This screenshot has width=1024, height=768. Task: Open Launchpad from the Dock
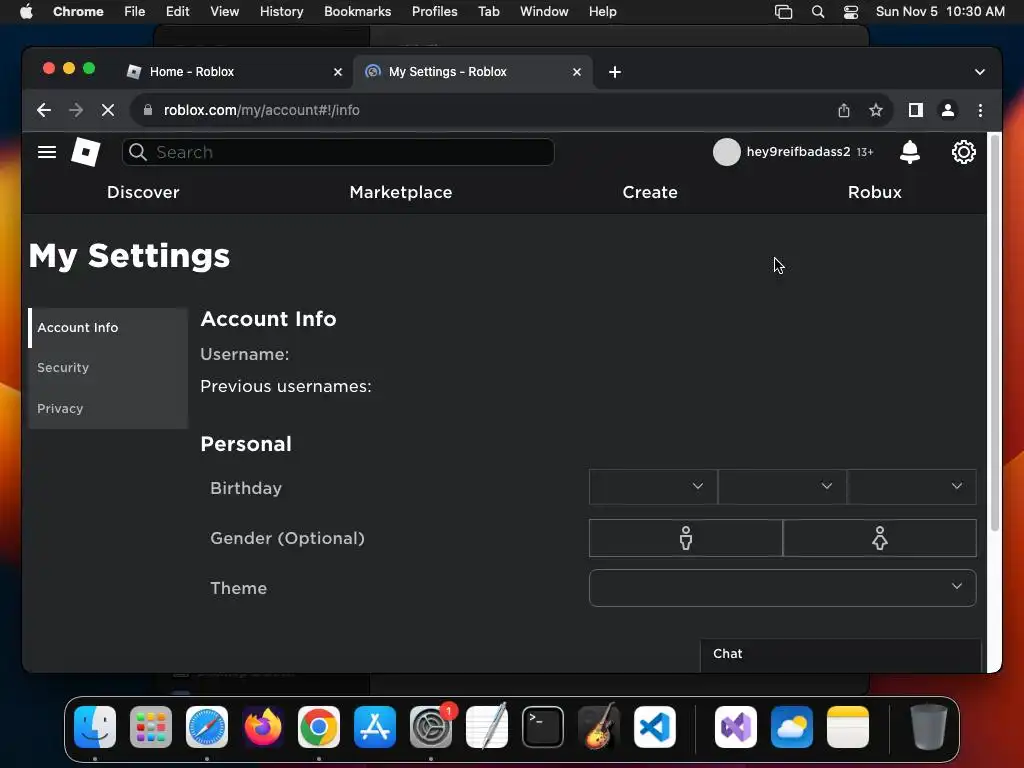point(151,727)
